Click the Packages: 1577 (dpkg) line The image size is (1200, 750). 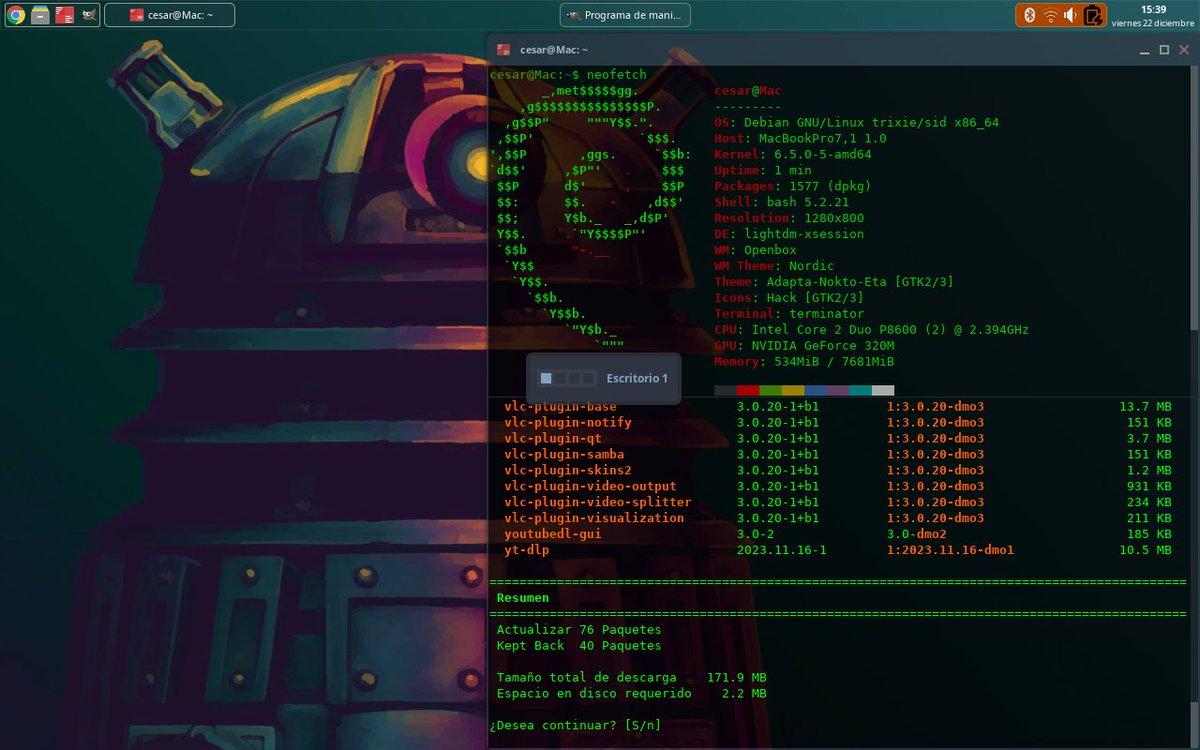793,187
